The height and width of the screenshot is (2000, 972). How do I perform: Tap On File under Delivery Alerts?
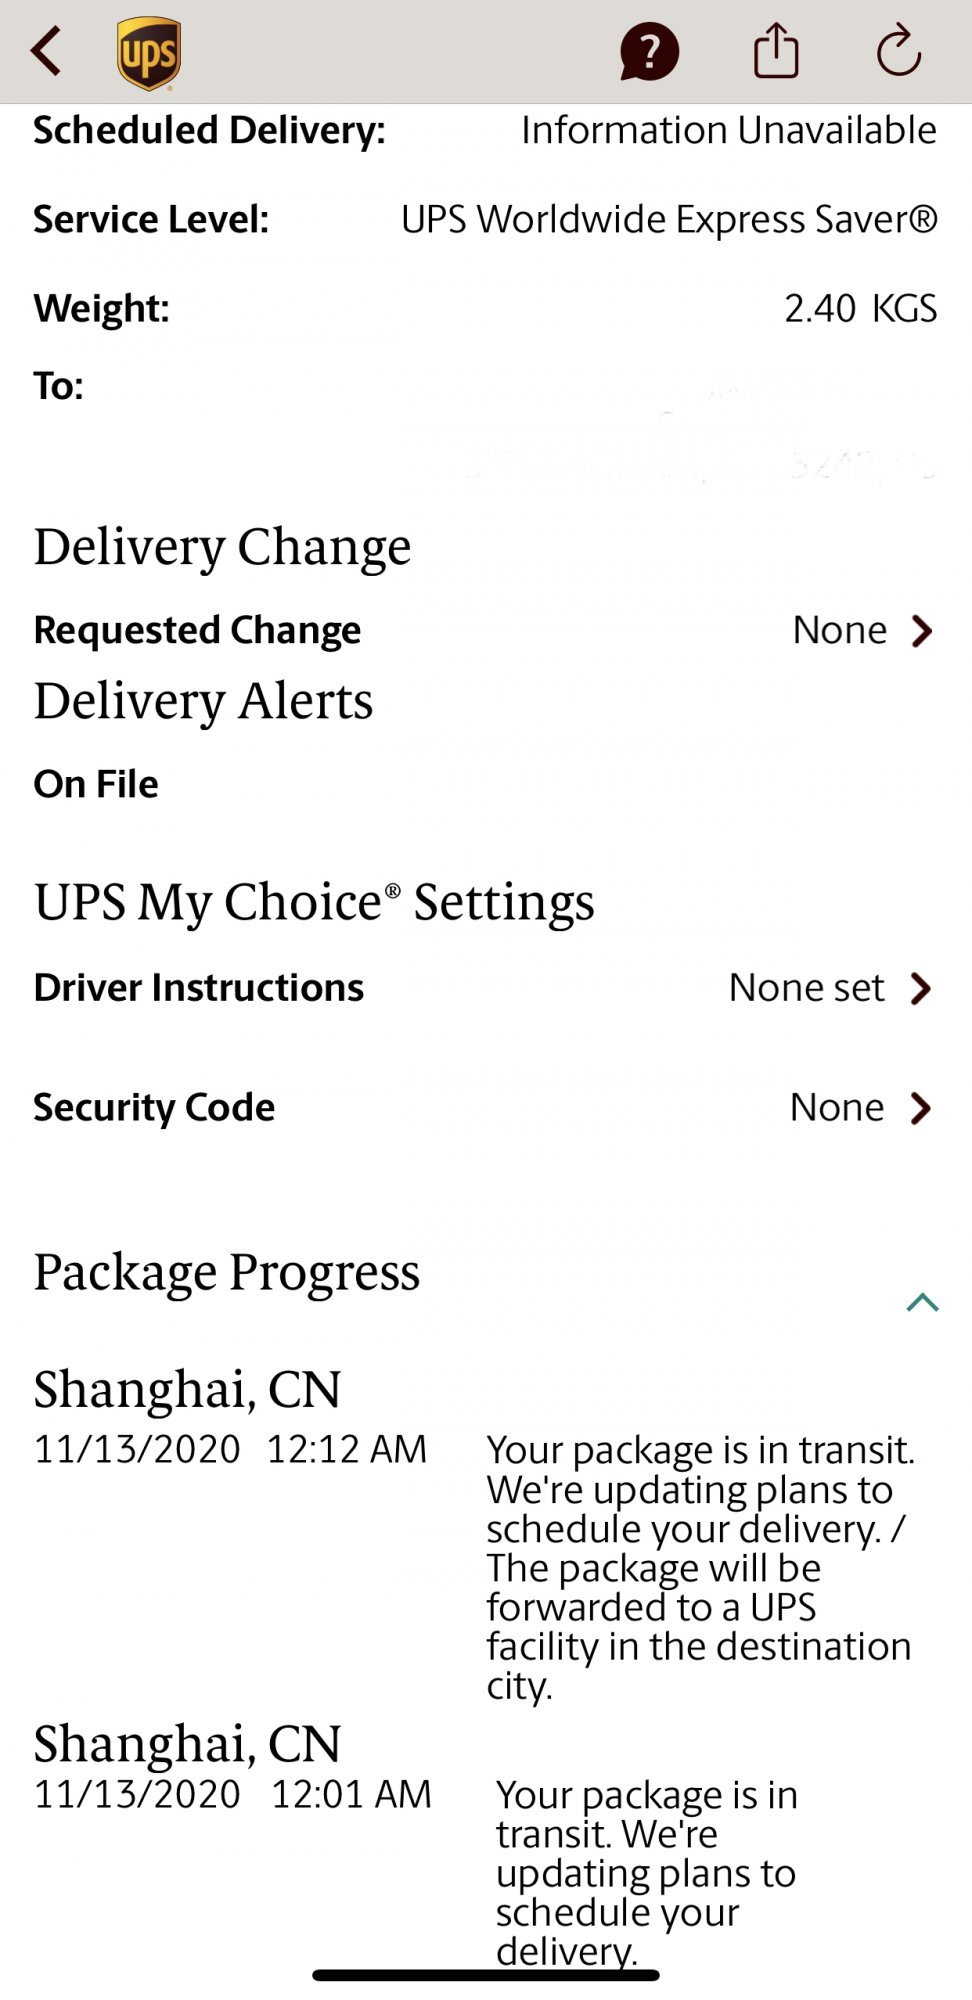point(96,784)
